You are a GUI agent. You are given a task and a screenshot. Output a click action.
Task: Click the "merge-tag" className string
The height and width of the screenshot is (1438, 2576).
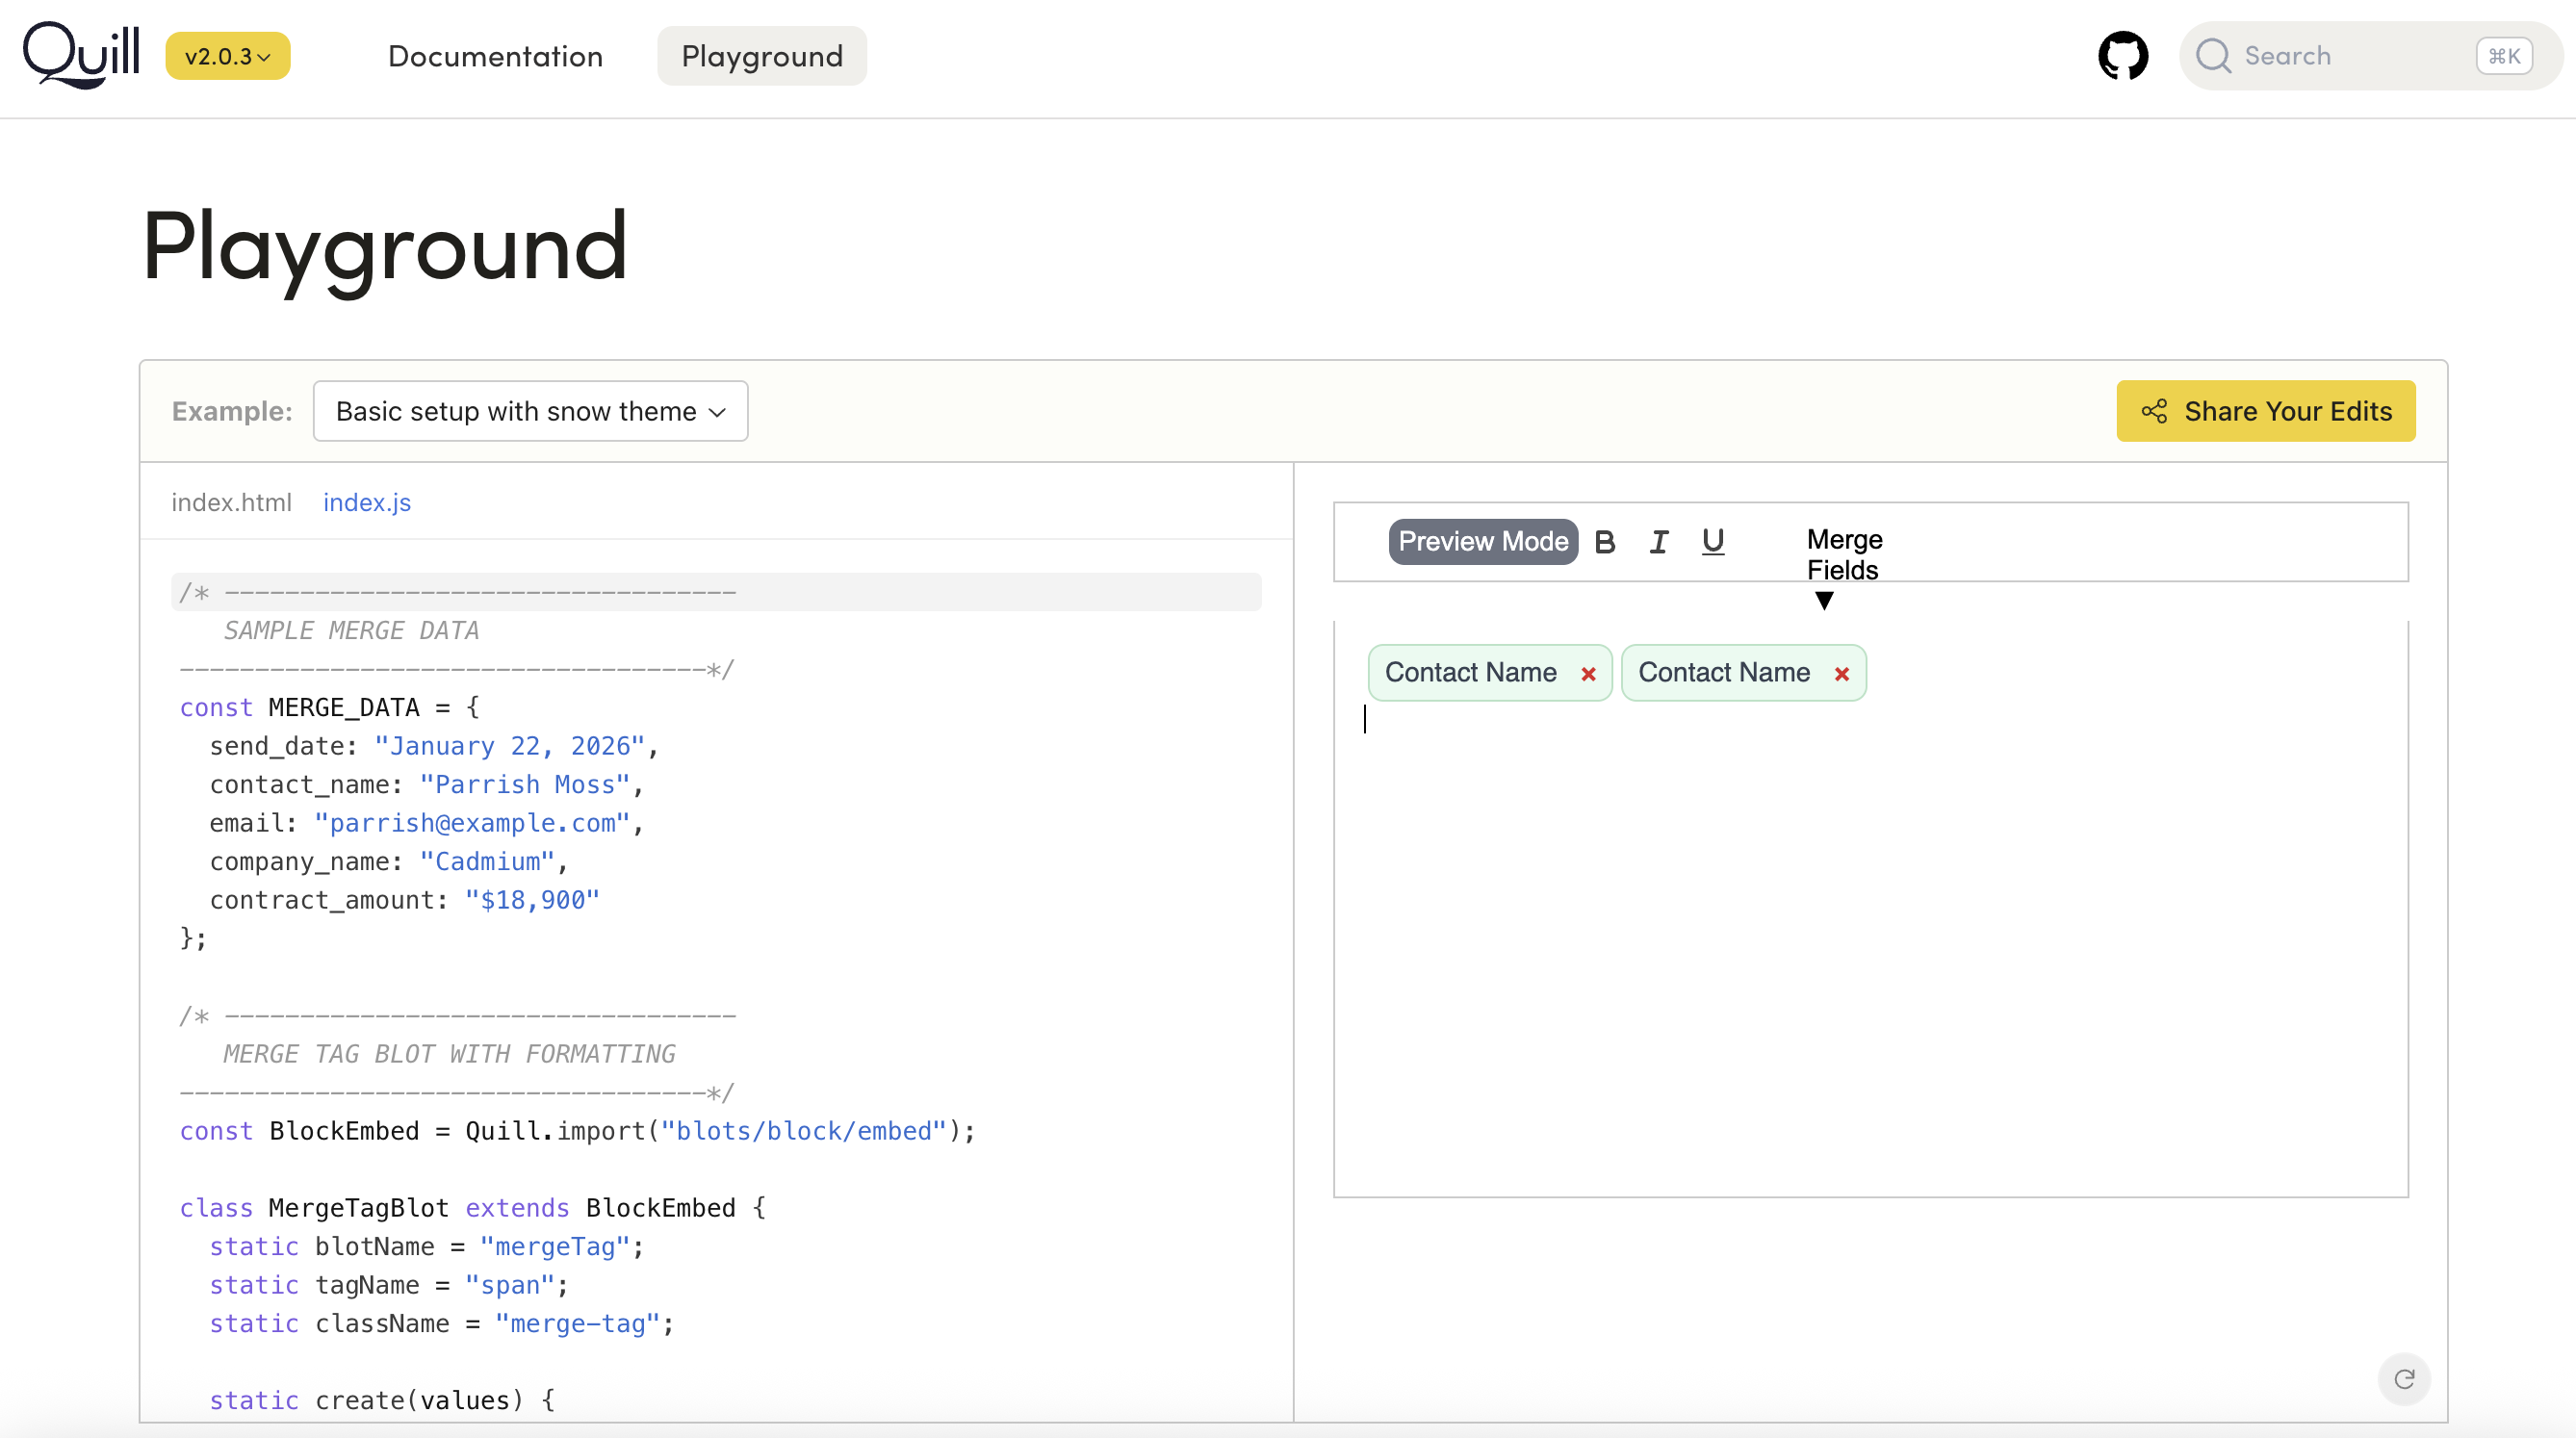pos(577,1323)
